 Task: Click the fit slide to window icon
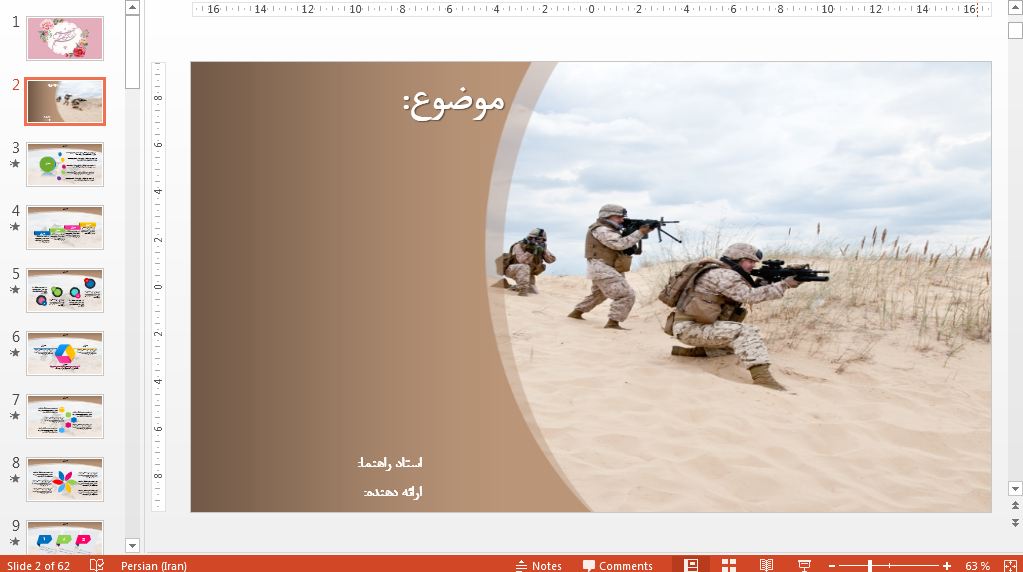coord(1013,565)
